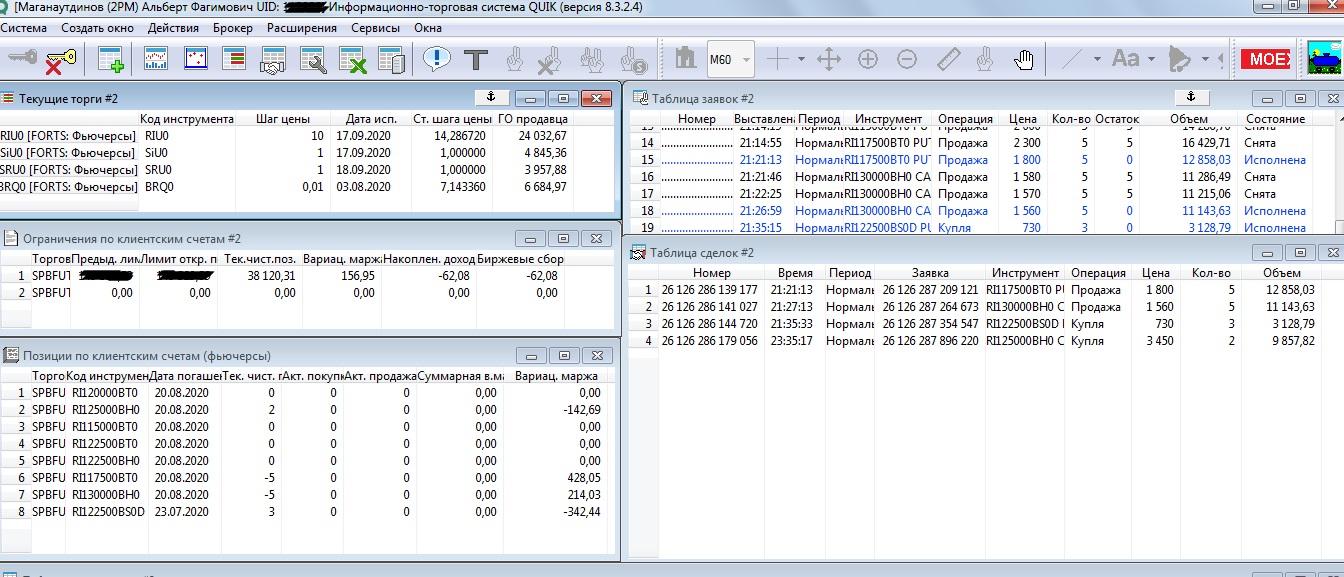
Task: Expand the Aa text tool dropdown arrow
Action: point(1149,60)
